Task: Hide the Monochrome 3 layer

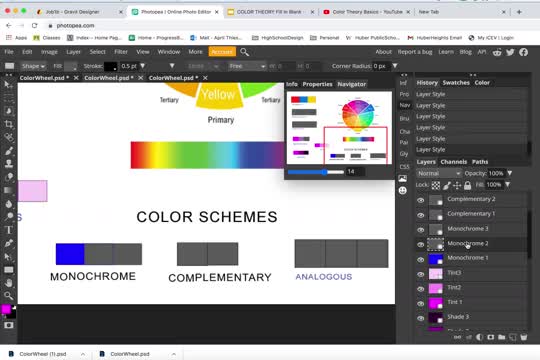Action: 420,230
